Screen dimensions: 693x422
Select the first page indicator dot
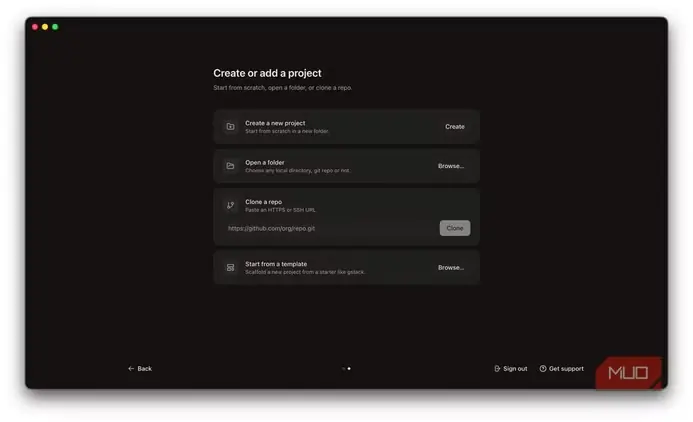(343, 369)
